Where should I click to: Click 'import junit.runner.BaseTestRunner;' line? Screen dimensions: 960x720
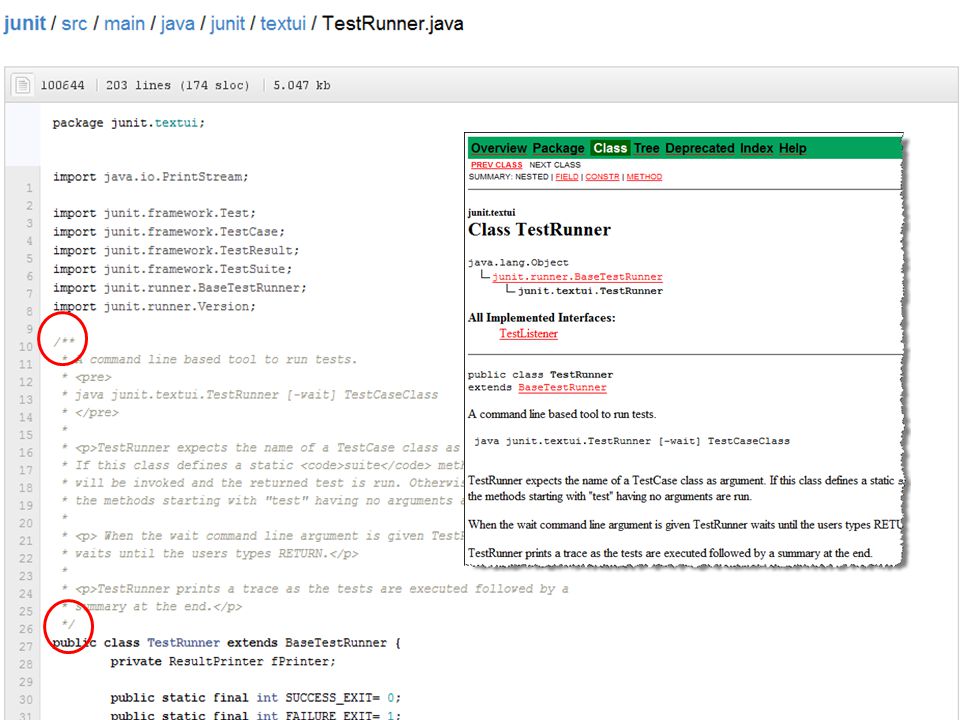click(x=180, y=288)
